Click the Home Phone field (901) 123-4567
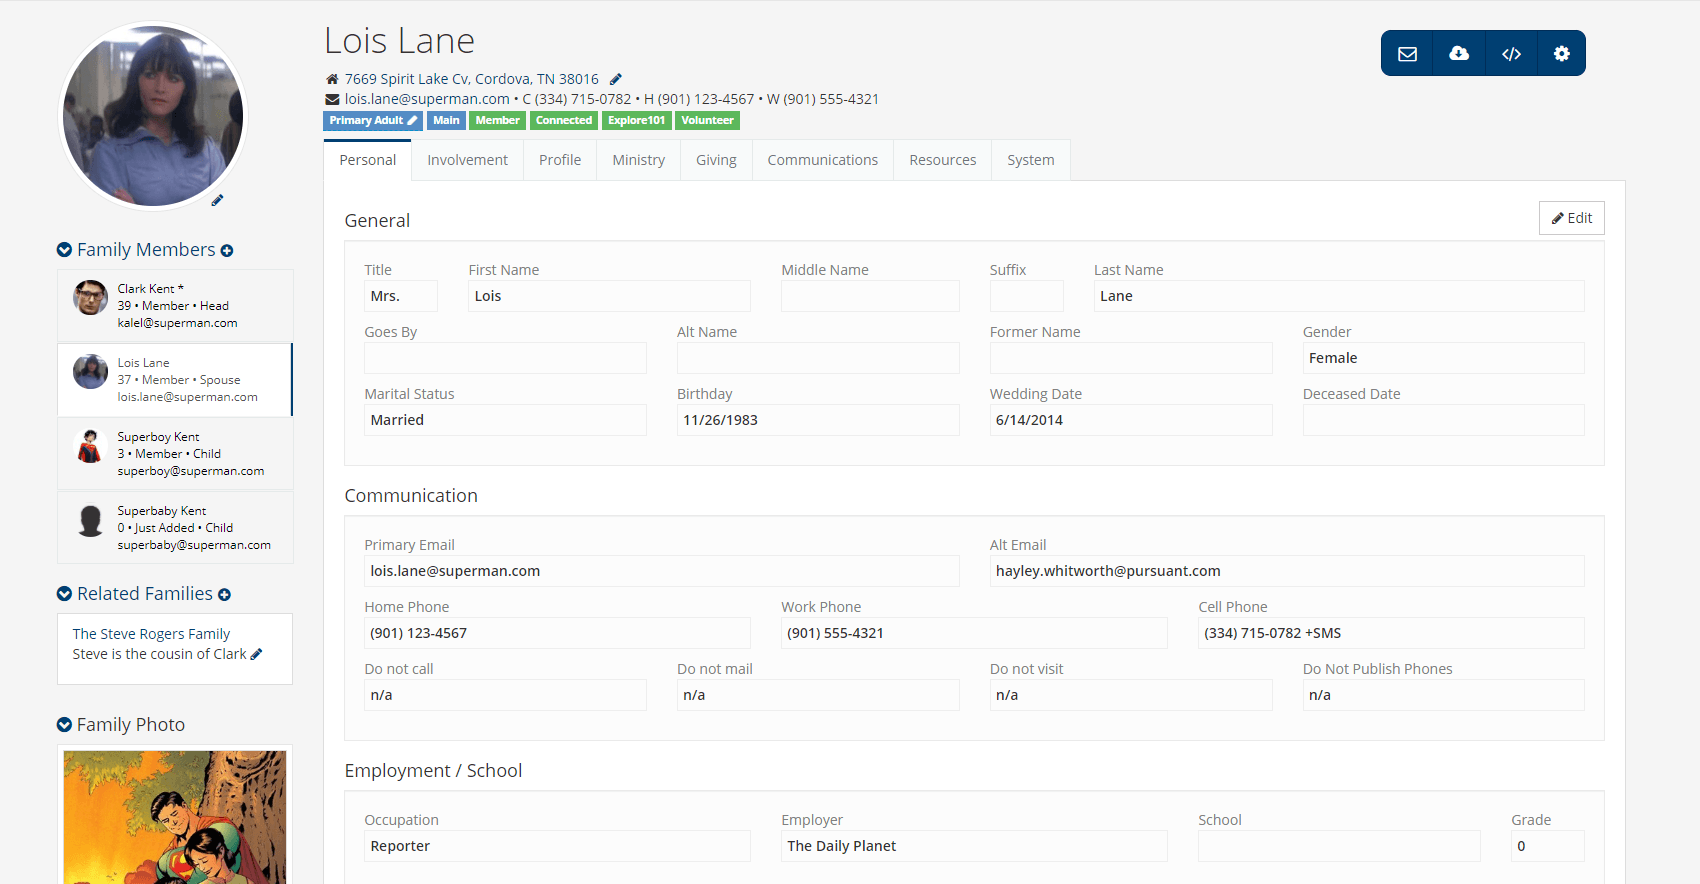 557,633
